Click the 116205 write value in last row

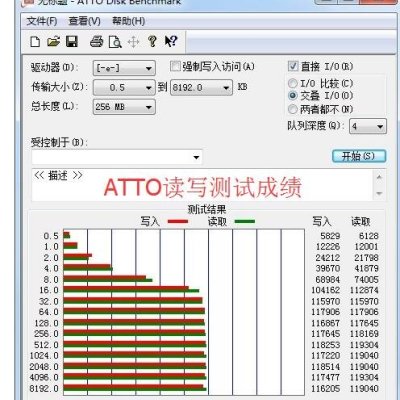pos(326,389)
